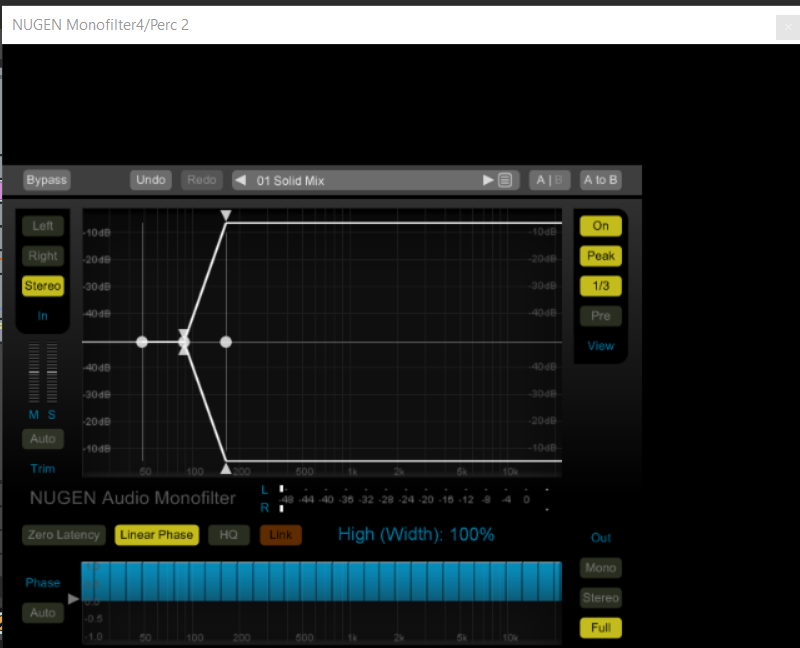This screenshot has width=800, height=648.
Task: Click the bottom triangle handle near 200 Hz
Action: 226,468
